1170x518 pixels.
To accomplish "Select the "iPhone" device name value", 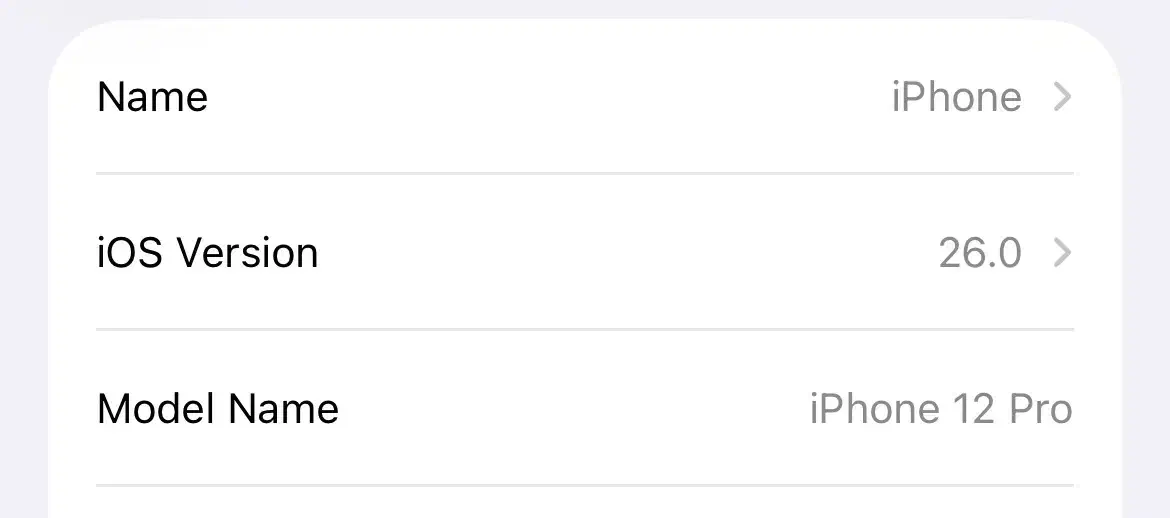I will [956, 97].
